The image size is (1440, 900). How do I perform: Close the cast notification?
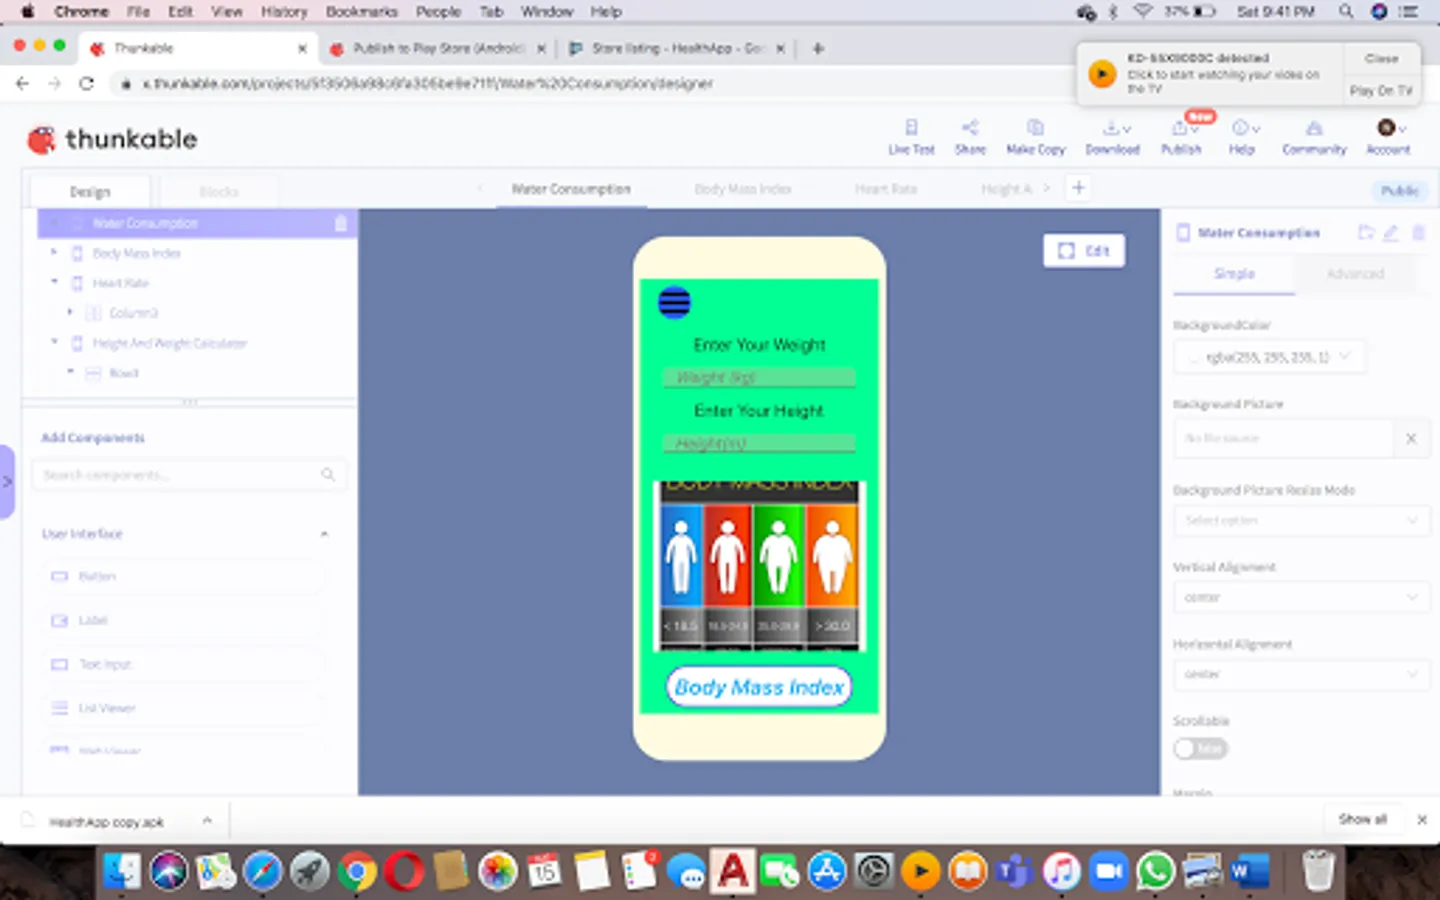point(1381,59)
